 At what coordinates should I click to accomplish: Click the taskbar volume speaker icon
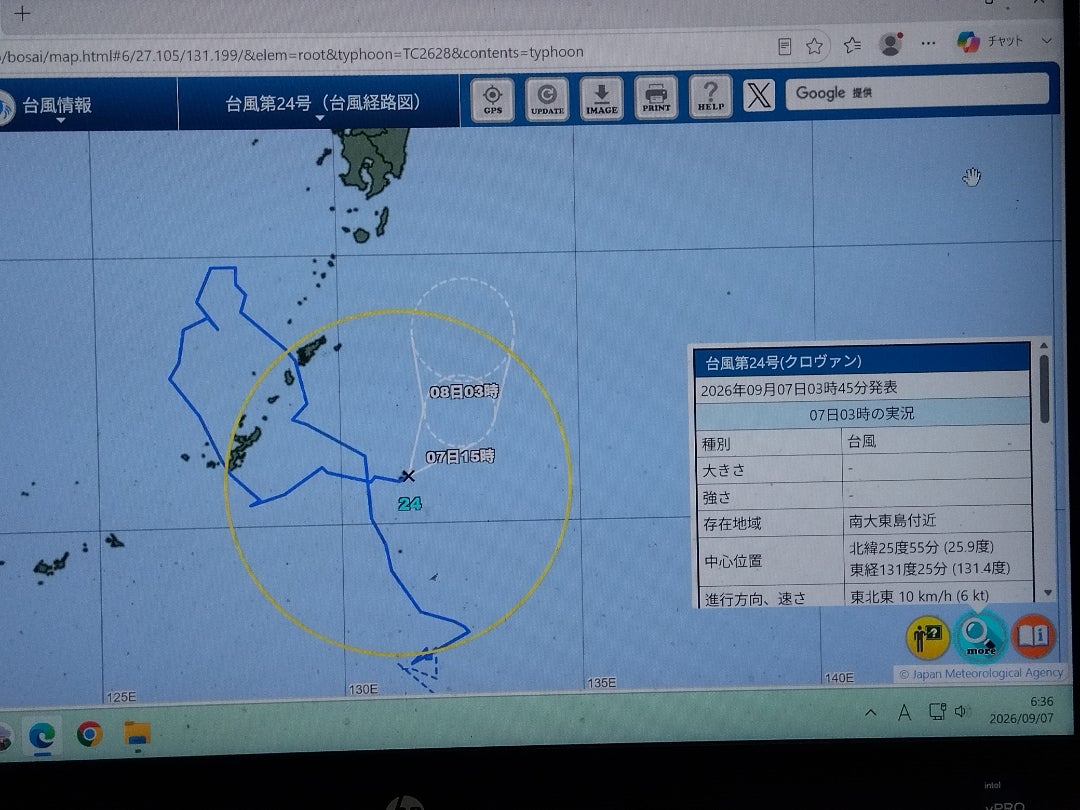(x=962, y=710)
